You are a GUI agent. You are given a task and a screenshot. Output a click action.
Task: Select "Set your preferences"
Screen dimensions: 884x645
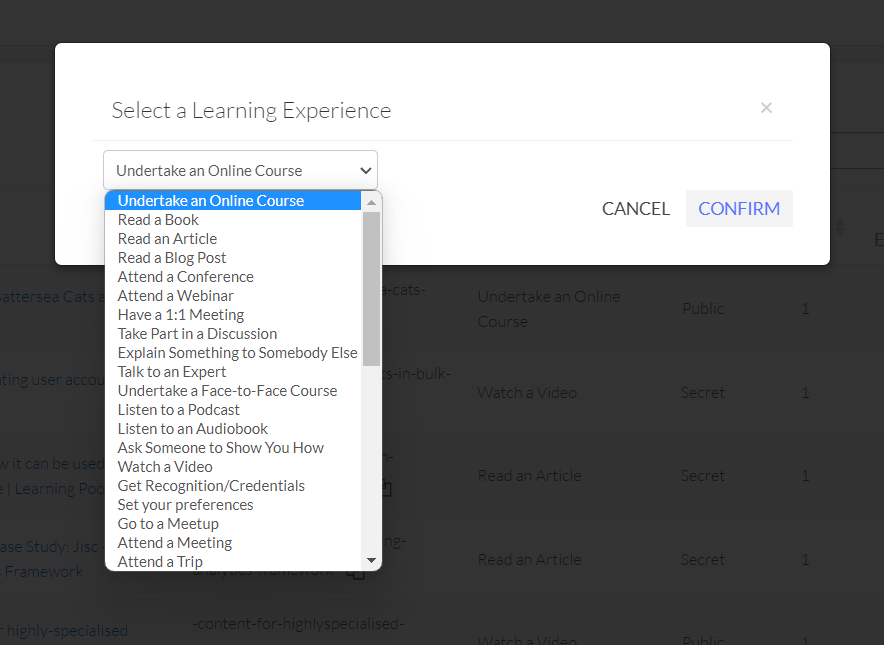pyautogui.click(x=185, y=504)
